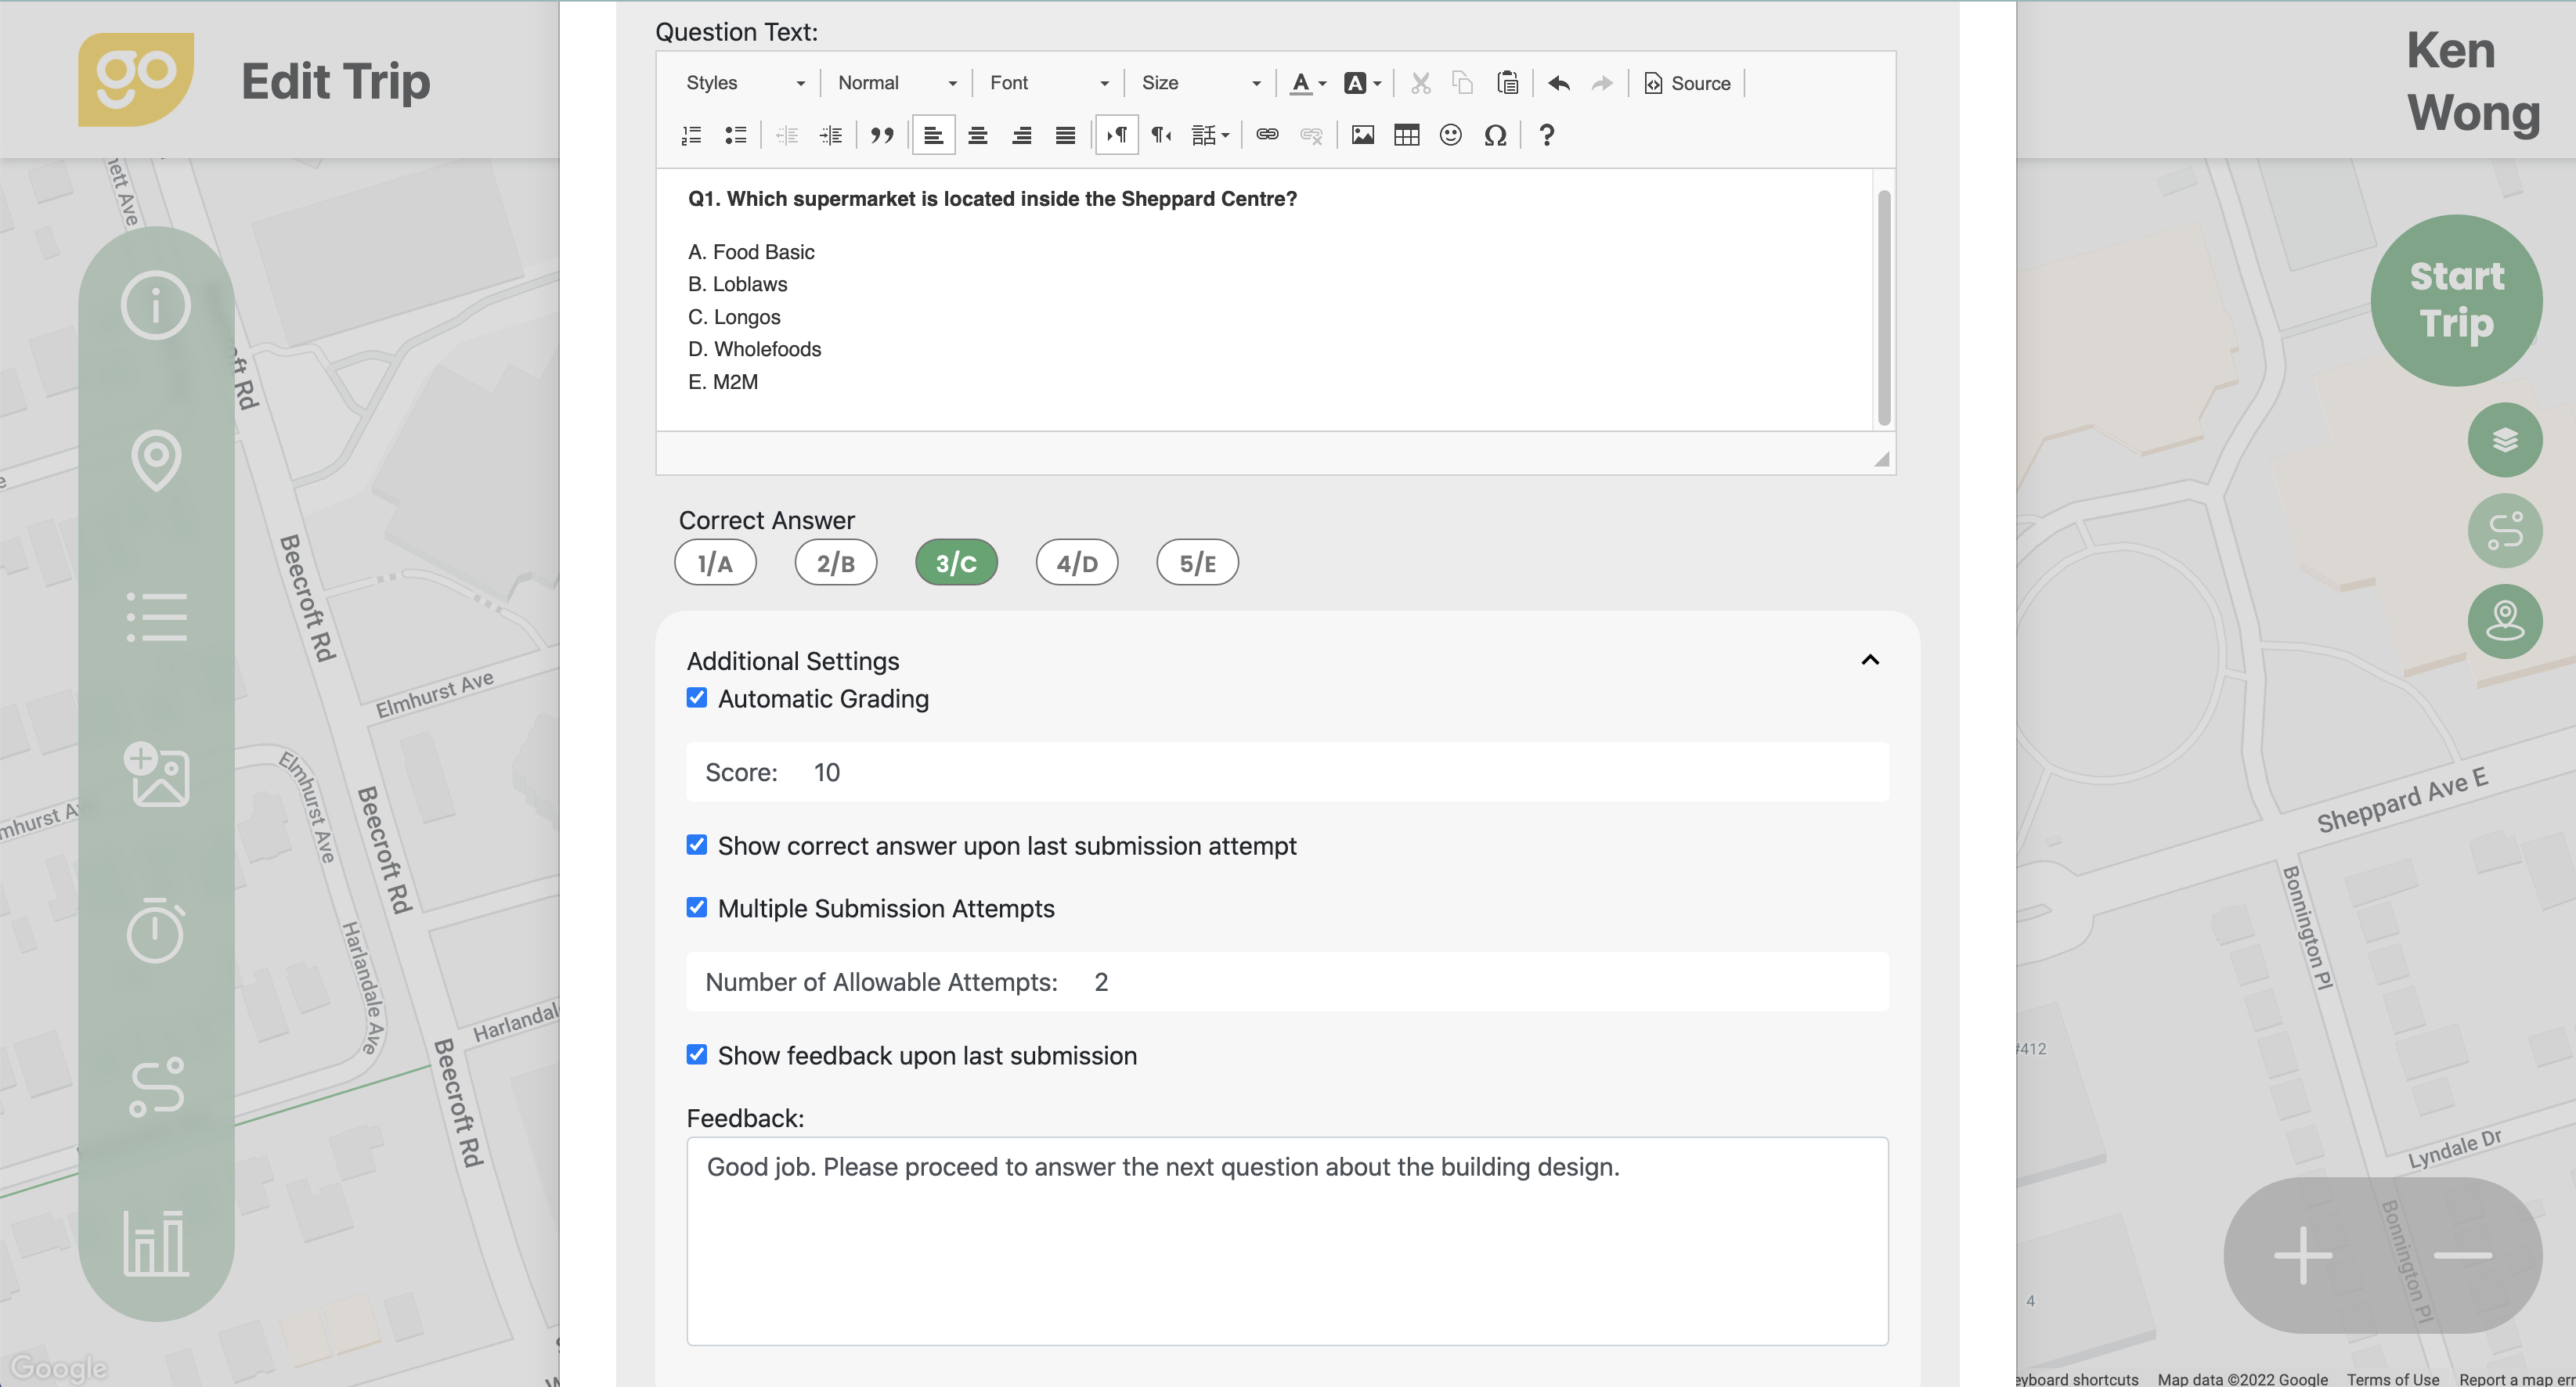
Task: Open the route path sidebar icon
Action: 156,1087
